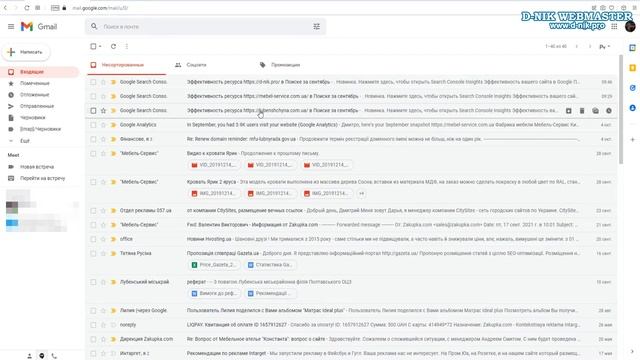Open Tasks in the side panel
640x360 pixels.
632,88
